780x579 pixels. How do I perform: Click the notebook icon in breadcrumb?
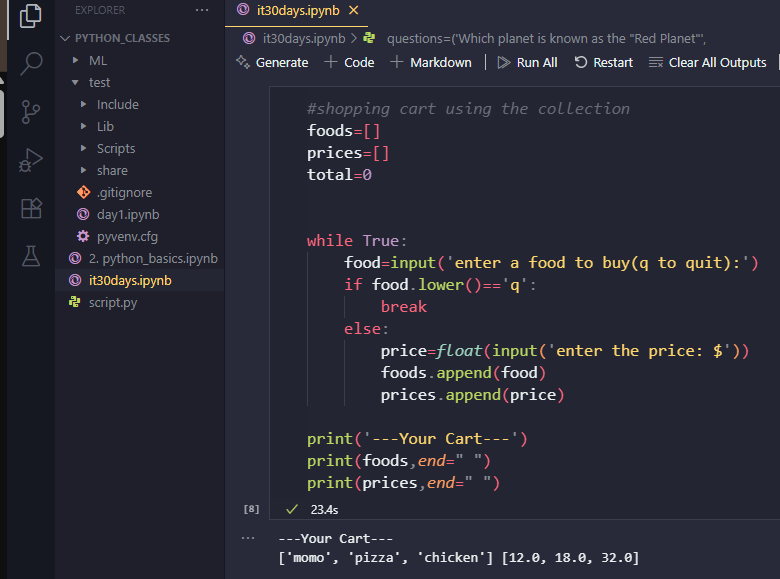tap(249, 38)
